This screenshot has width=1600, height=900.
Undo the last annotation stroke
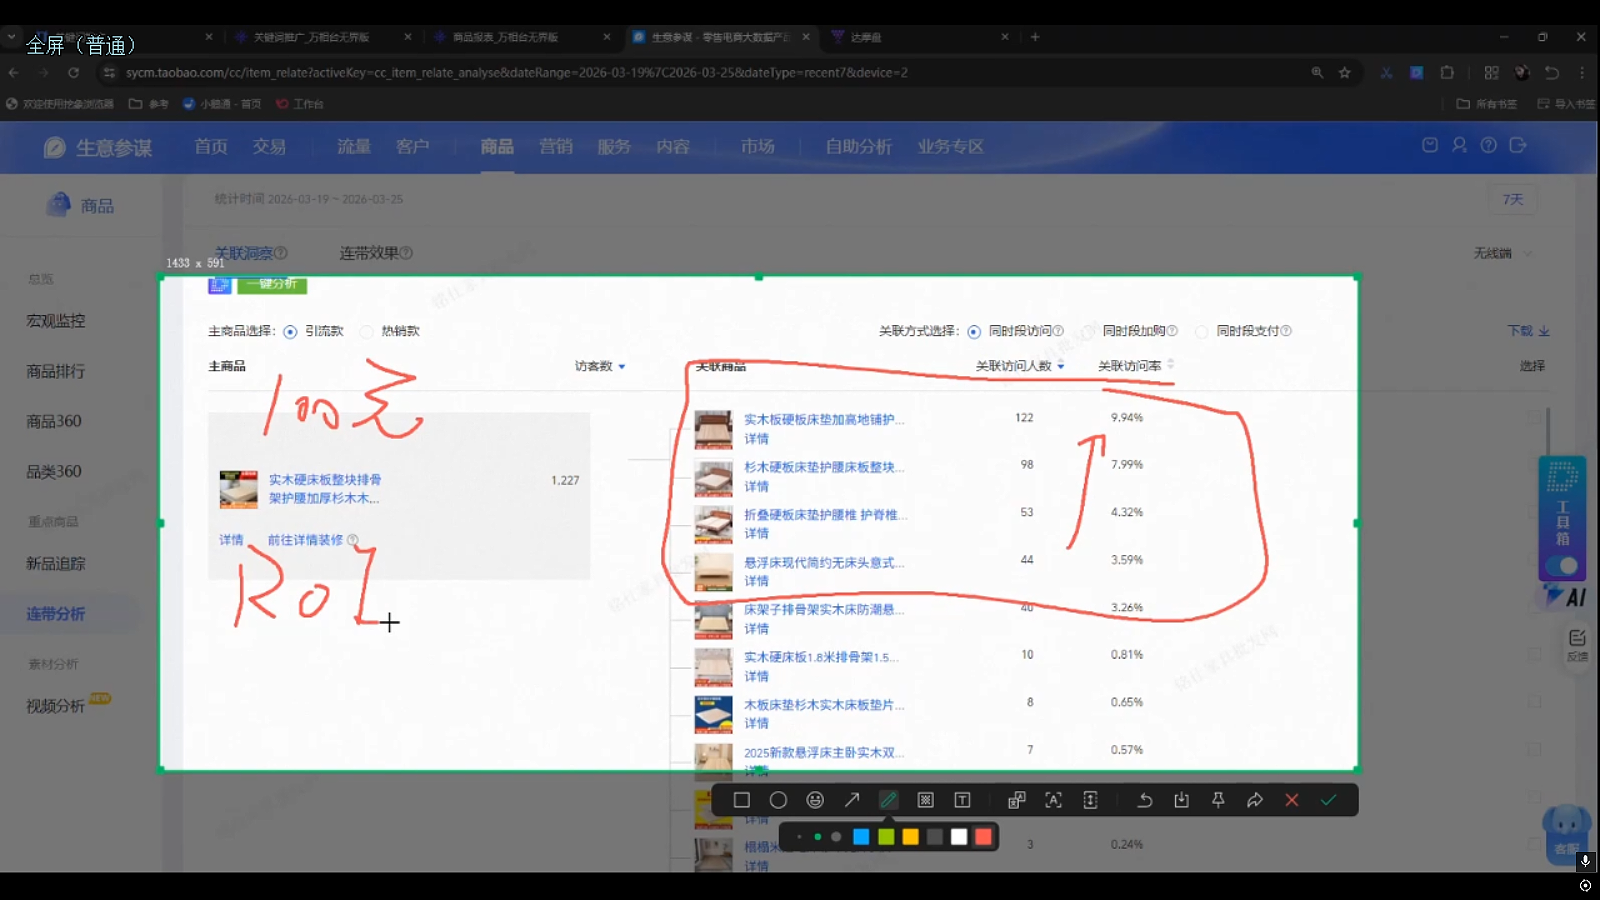tap(1145, 800)
